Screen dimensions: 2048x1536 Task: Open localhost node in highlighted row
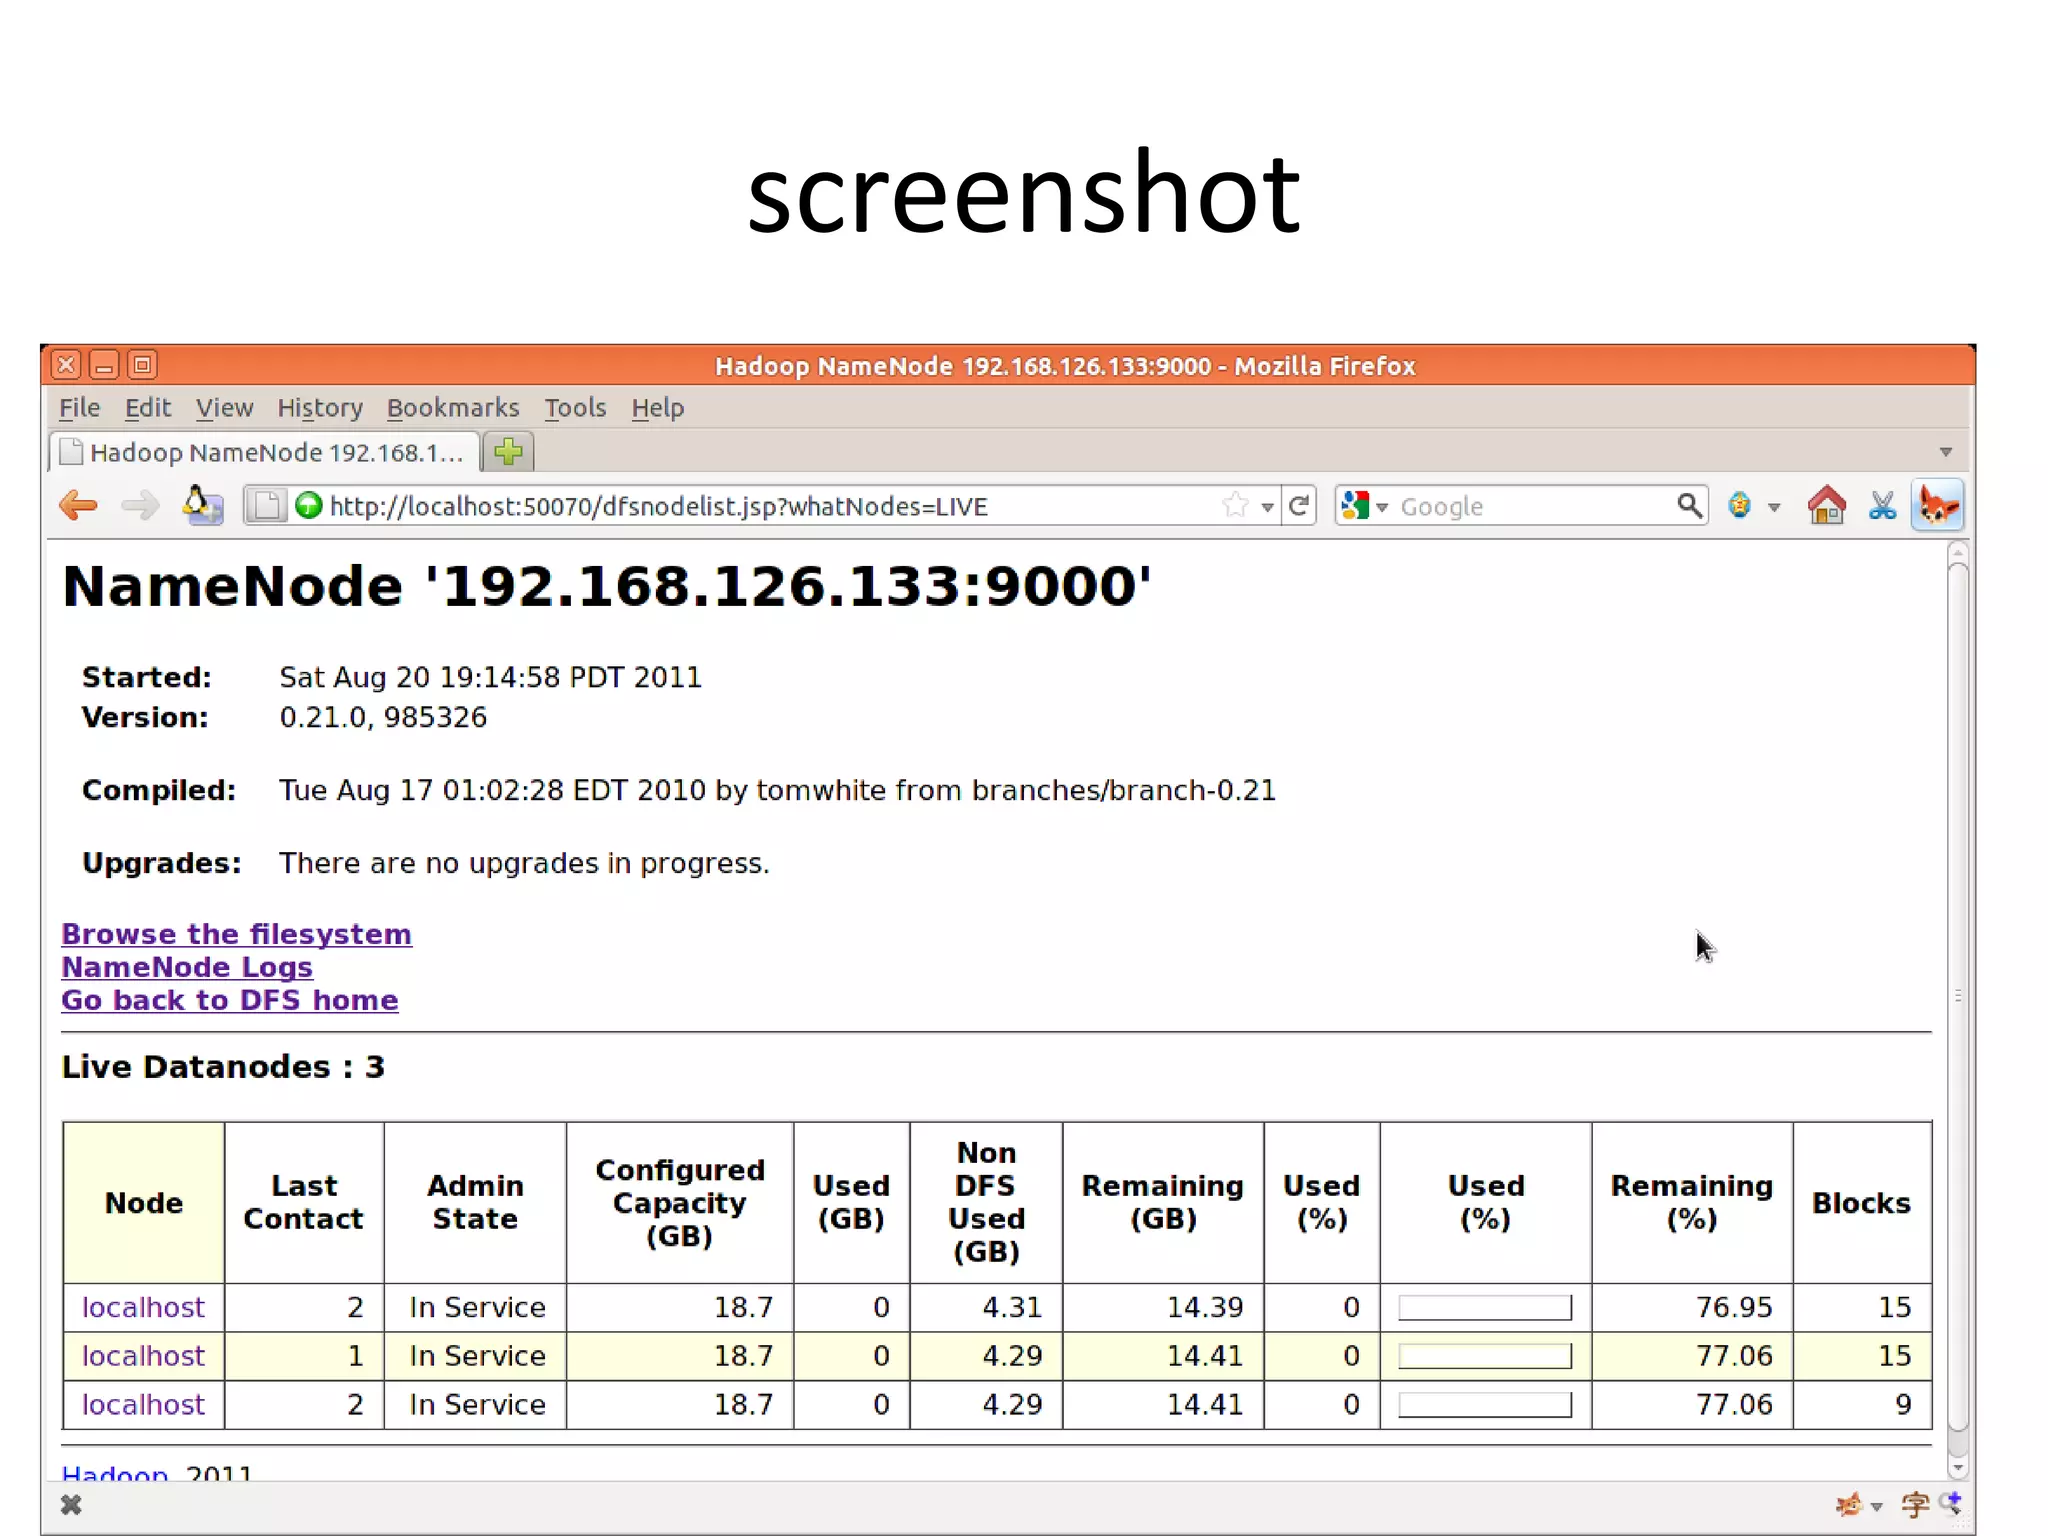(x=143, y=1356)
